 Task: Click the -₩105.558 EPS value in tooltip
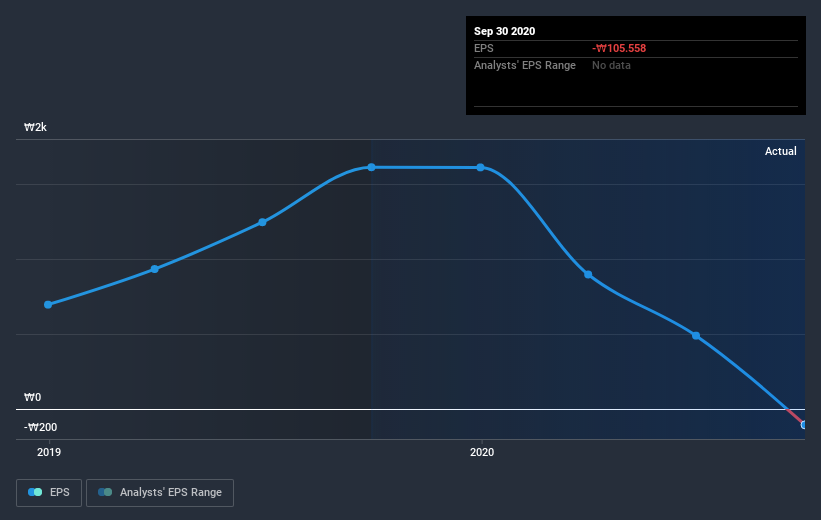[619, 49]
